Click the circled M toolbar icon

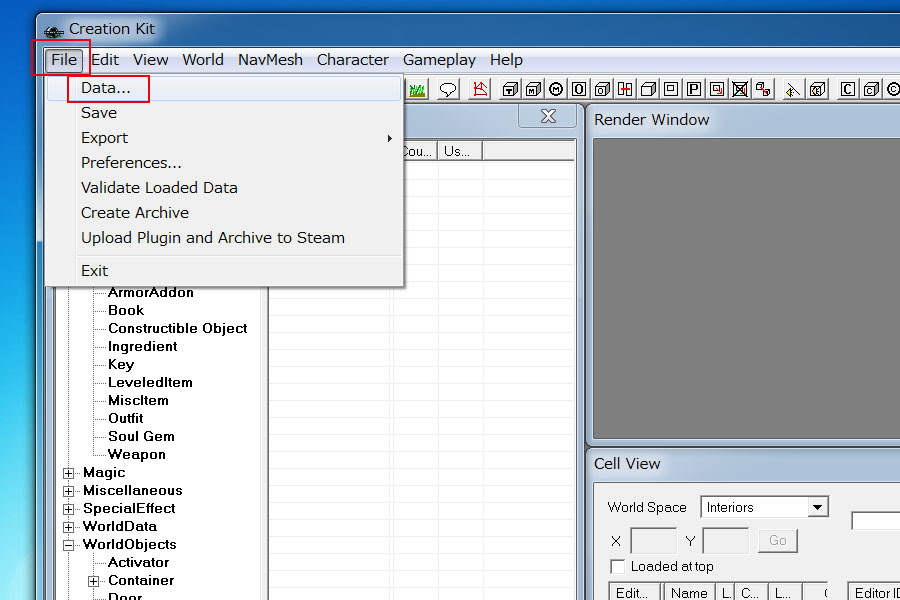(556, 90)
